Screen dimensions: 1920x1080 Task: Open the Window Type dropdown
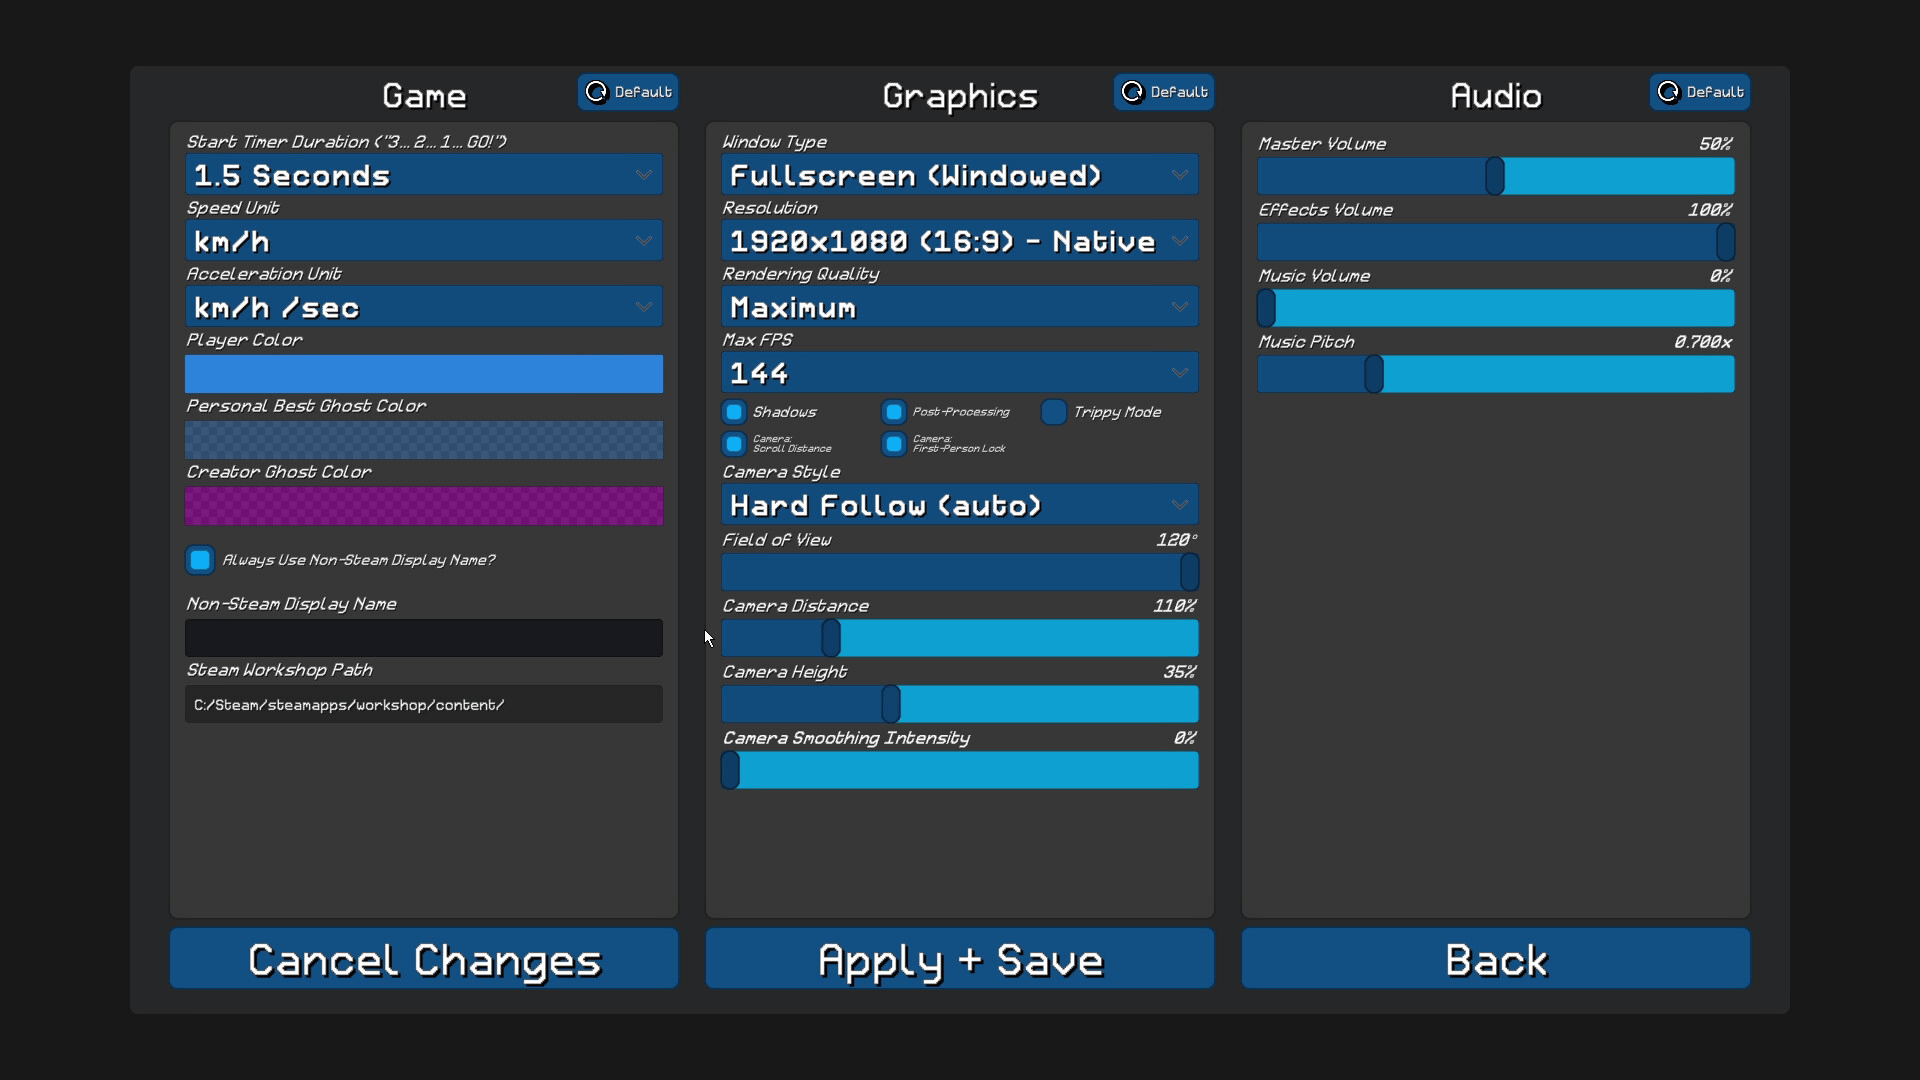pos(960,175)
